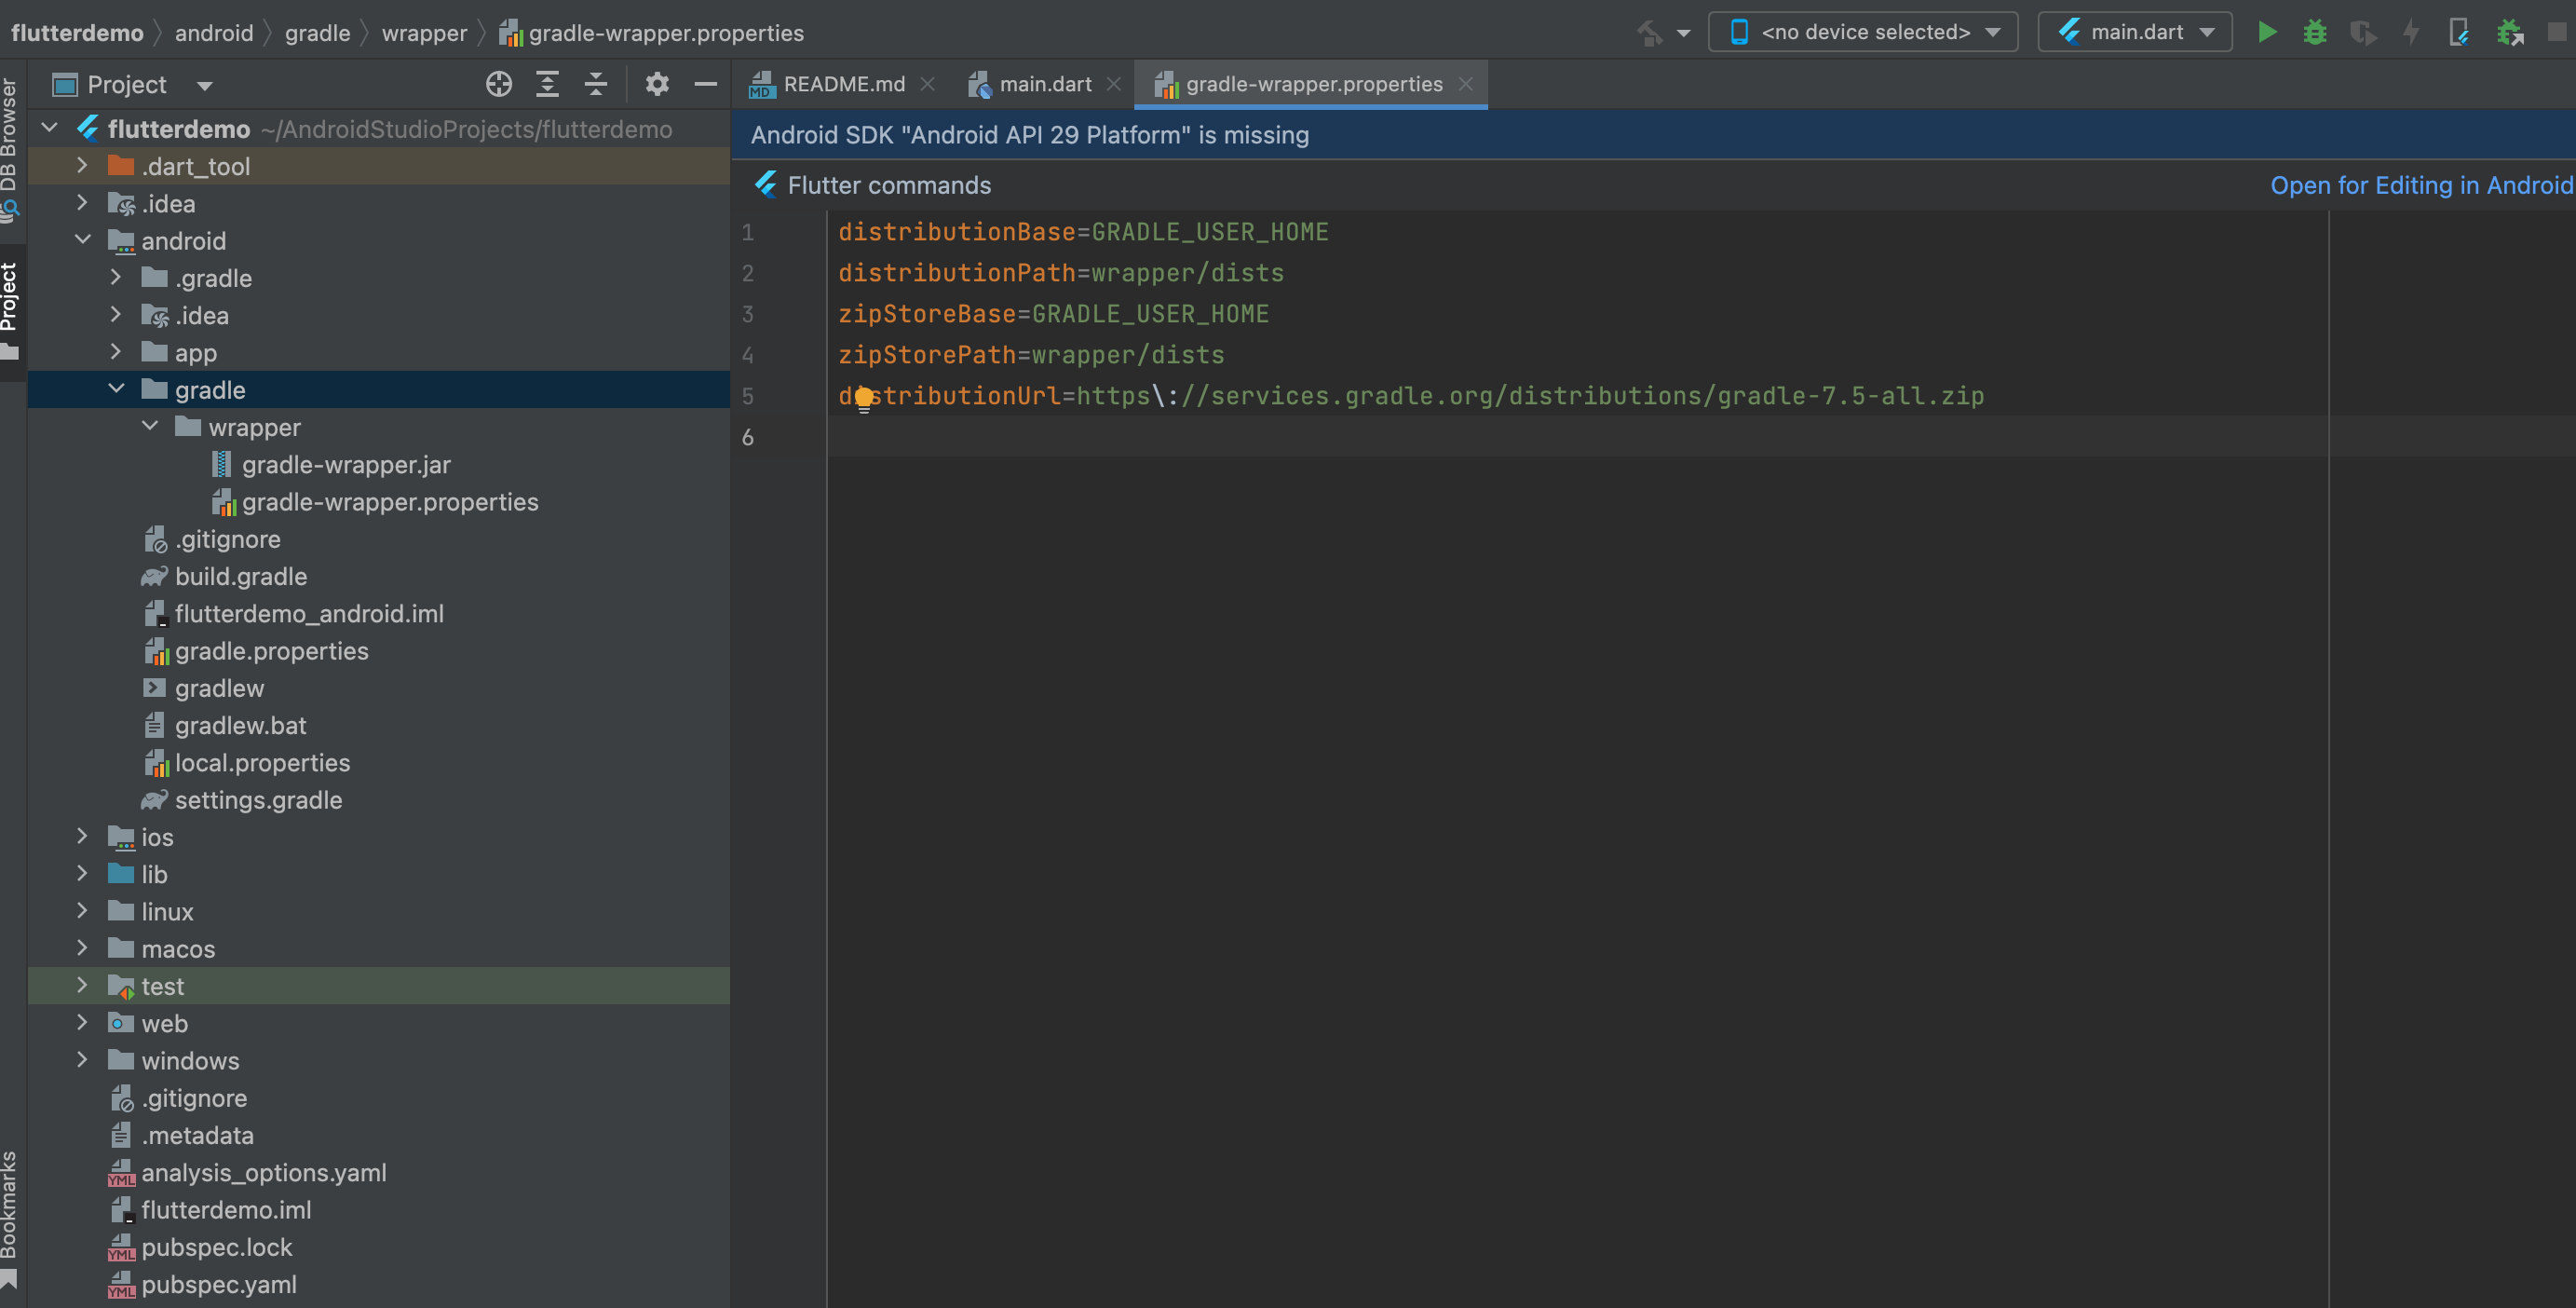Click Open for Editing in Android Studio link
The height and width of the screenshot is (1308, 2576).
(x=2422, y=184)
